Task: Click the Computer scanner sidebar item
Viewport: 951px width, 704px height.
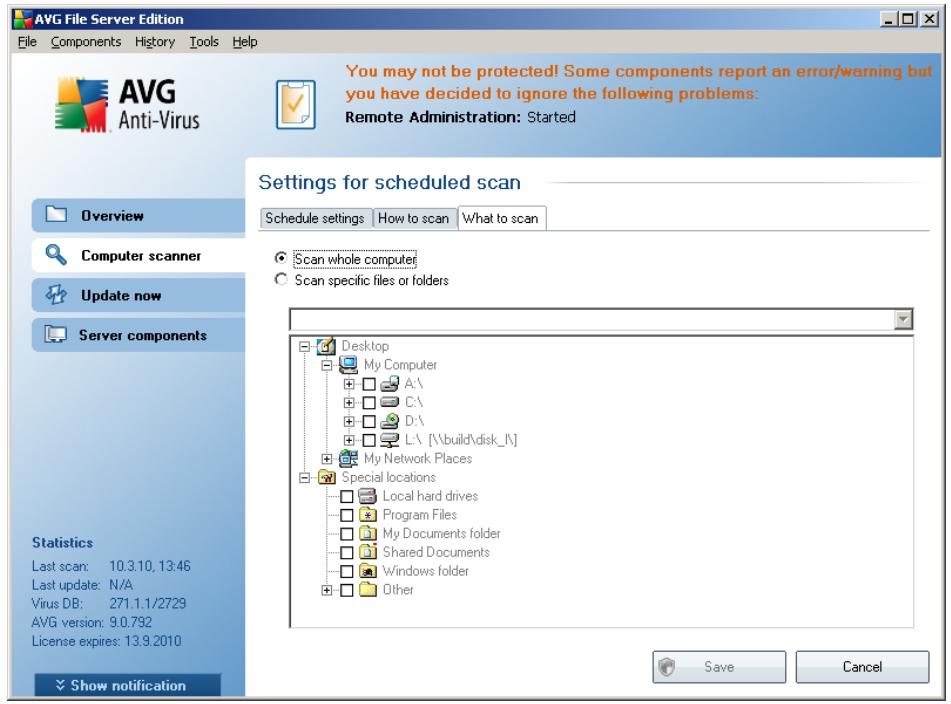Action: [x=138, y=255]
